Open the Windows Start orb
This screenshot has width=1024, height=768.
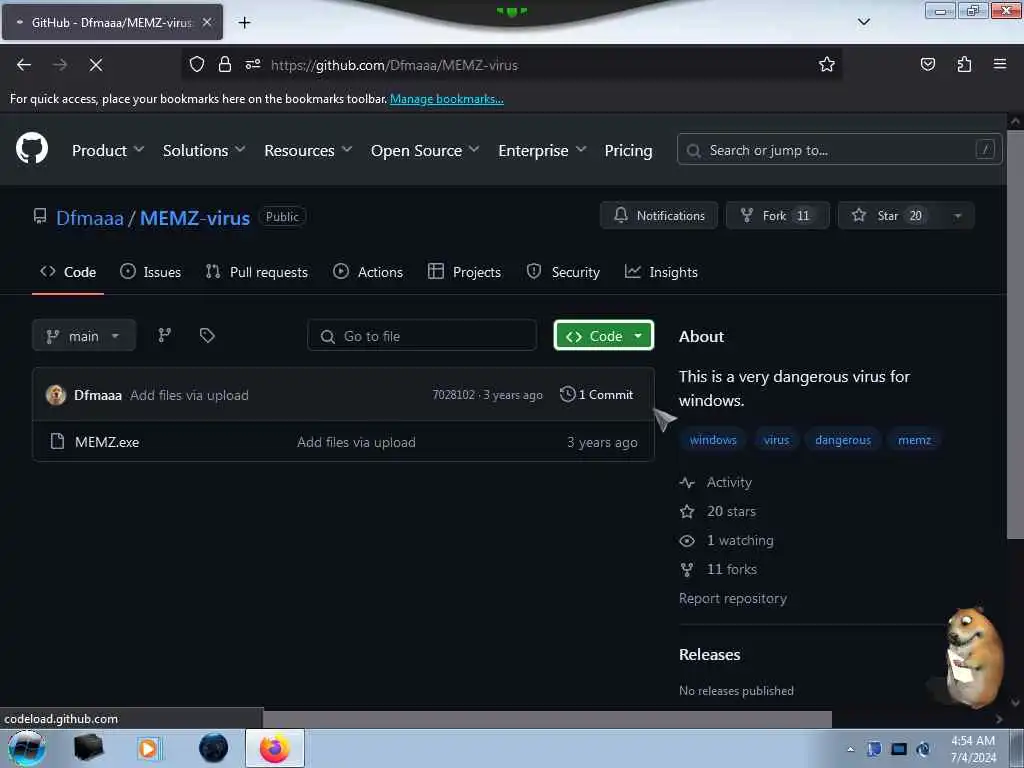27,748
